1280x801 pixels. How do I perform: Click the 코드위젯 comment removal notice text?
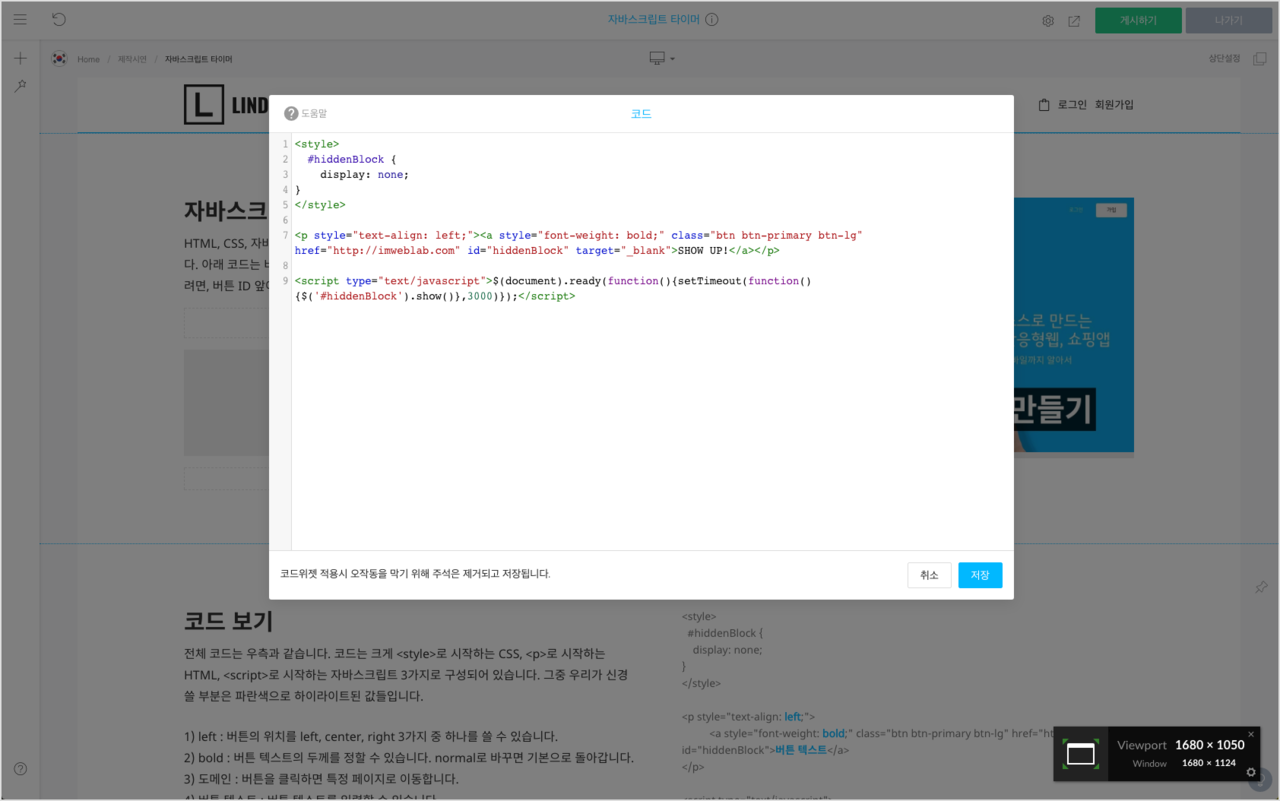click(415, 574)
